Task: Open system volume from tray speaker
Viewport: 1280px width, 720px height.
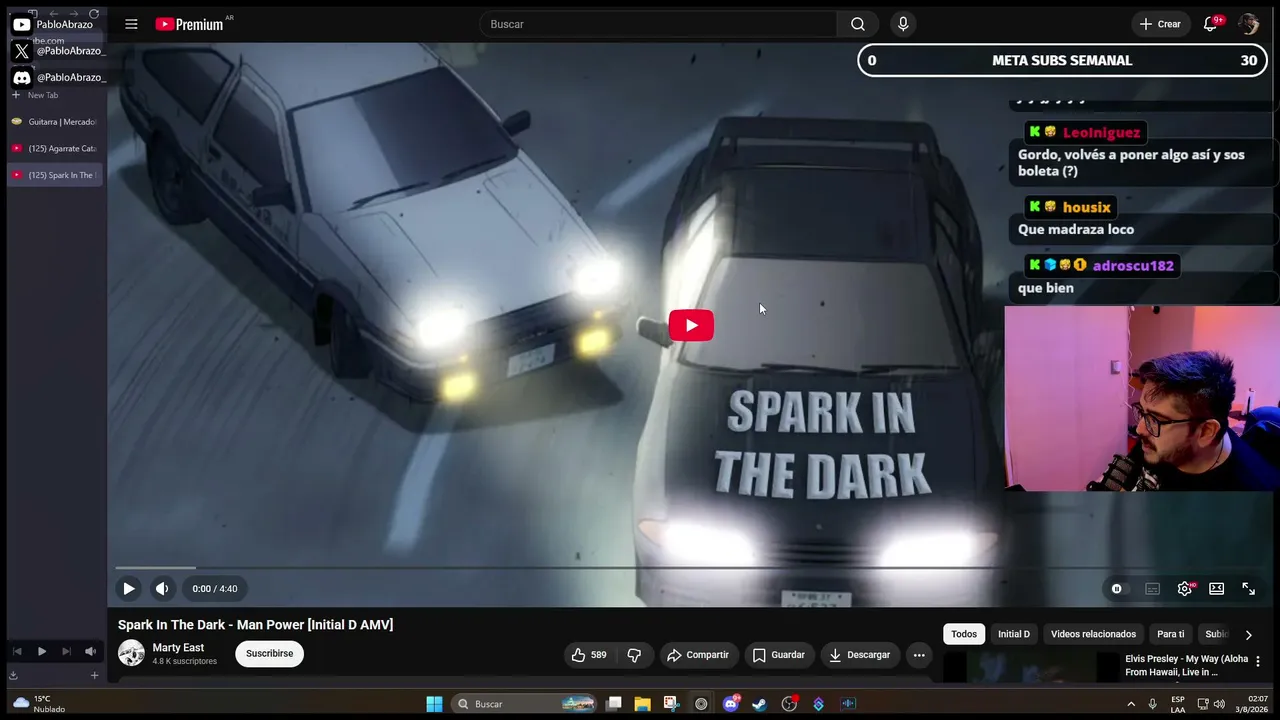Action: [1219, 704]
